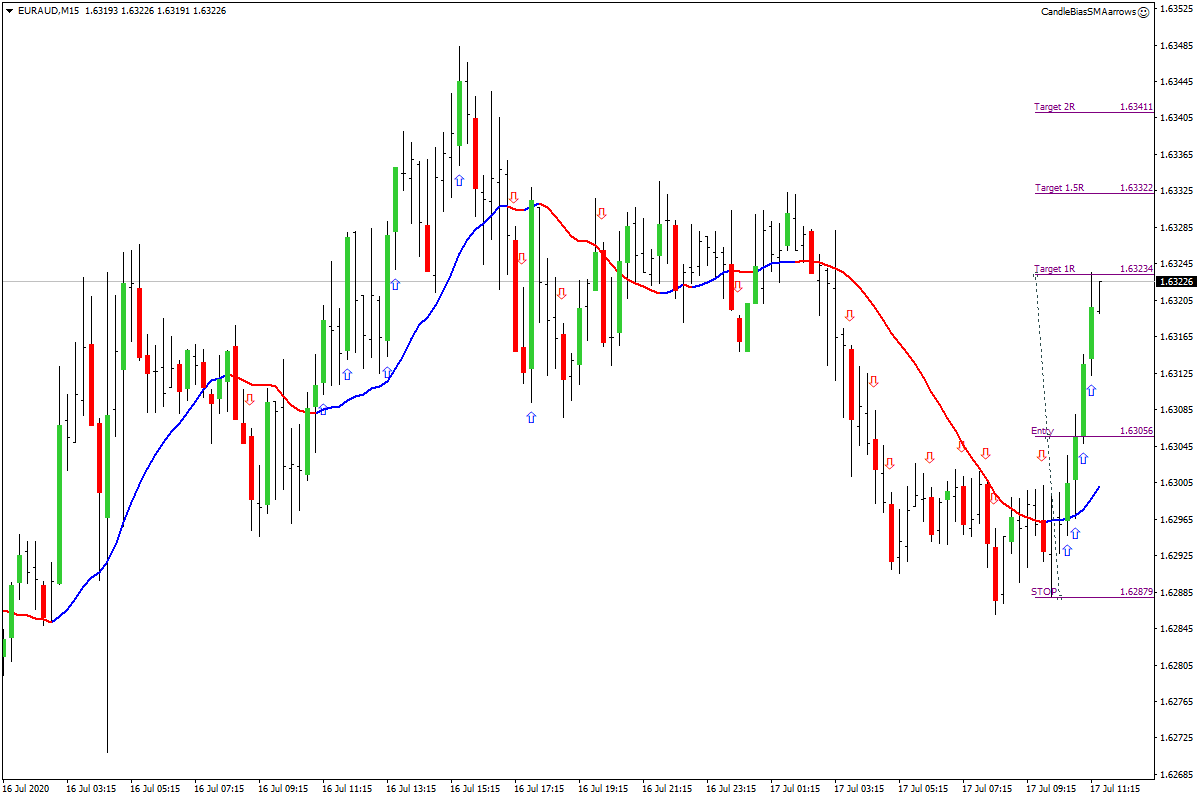1200x800 pixels.
Task: Click the 17 Jul 01:15 time label
Action: [795, 789]
